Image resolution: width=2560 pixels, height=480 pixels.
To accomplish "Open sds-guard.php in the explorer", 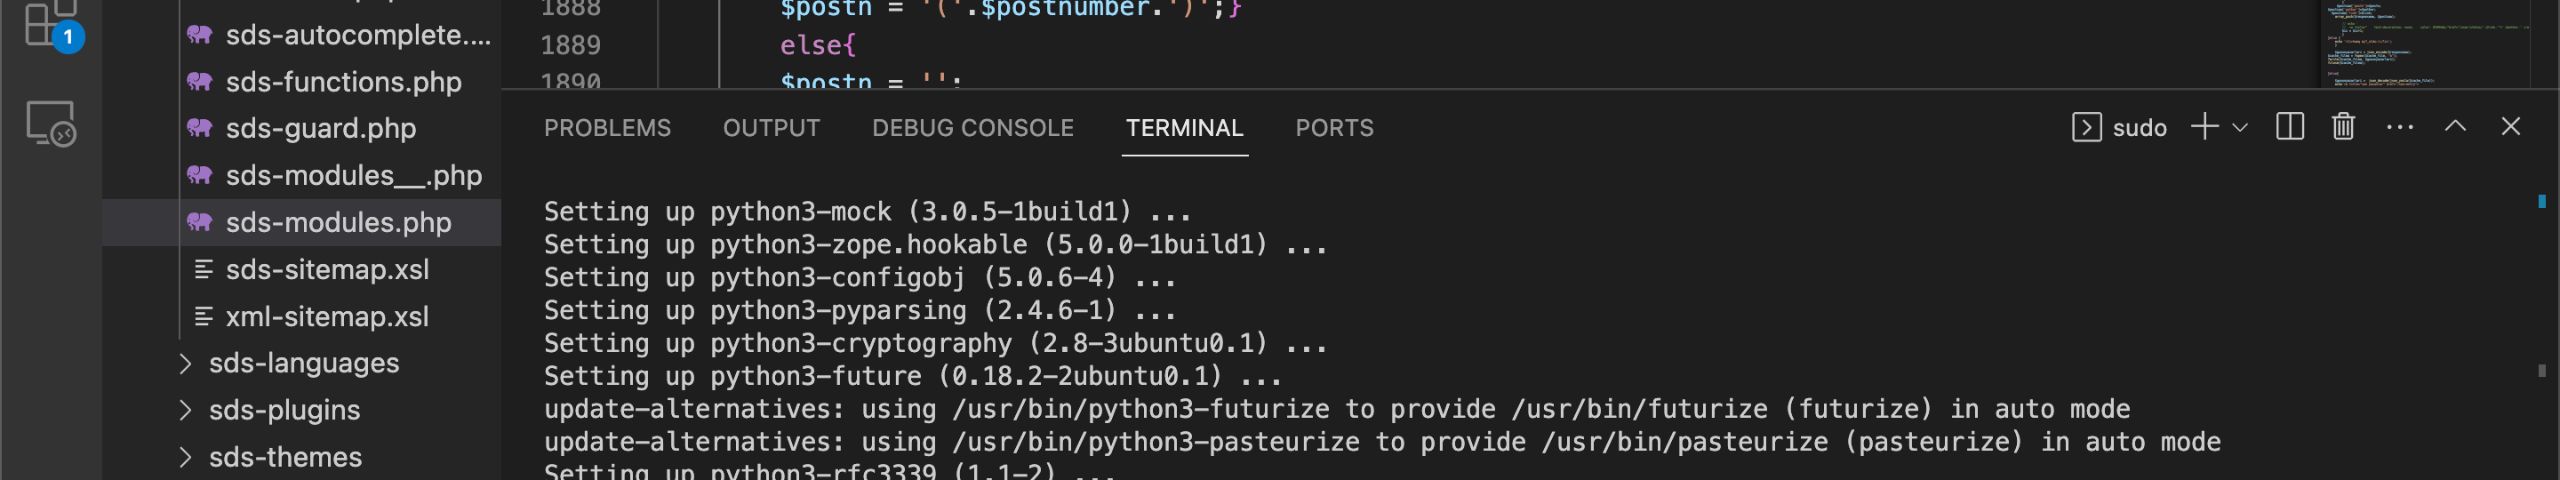I will 320,128.
